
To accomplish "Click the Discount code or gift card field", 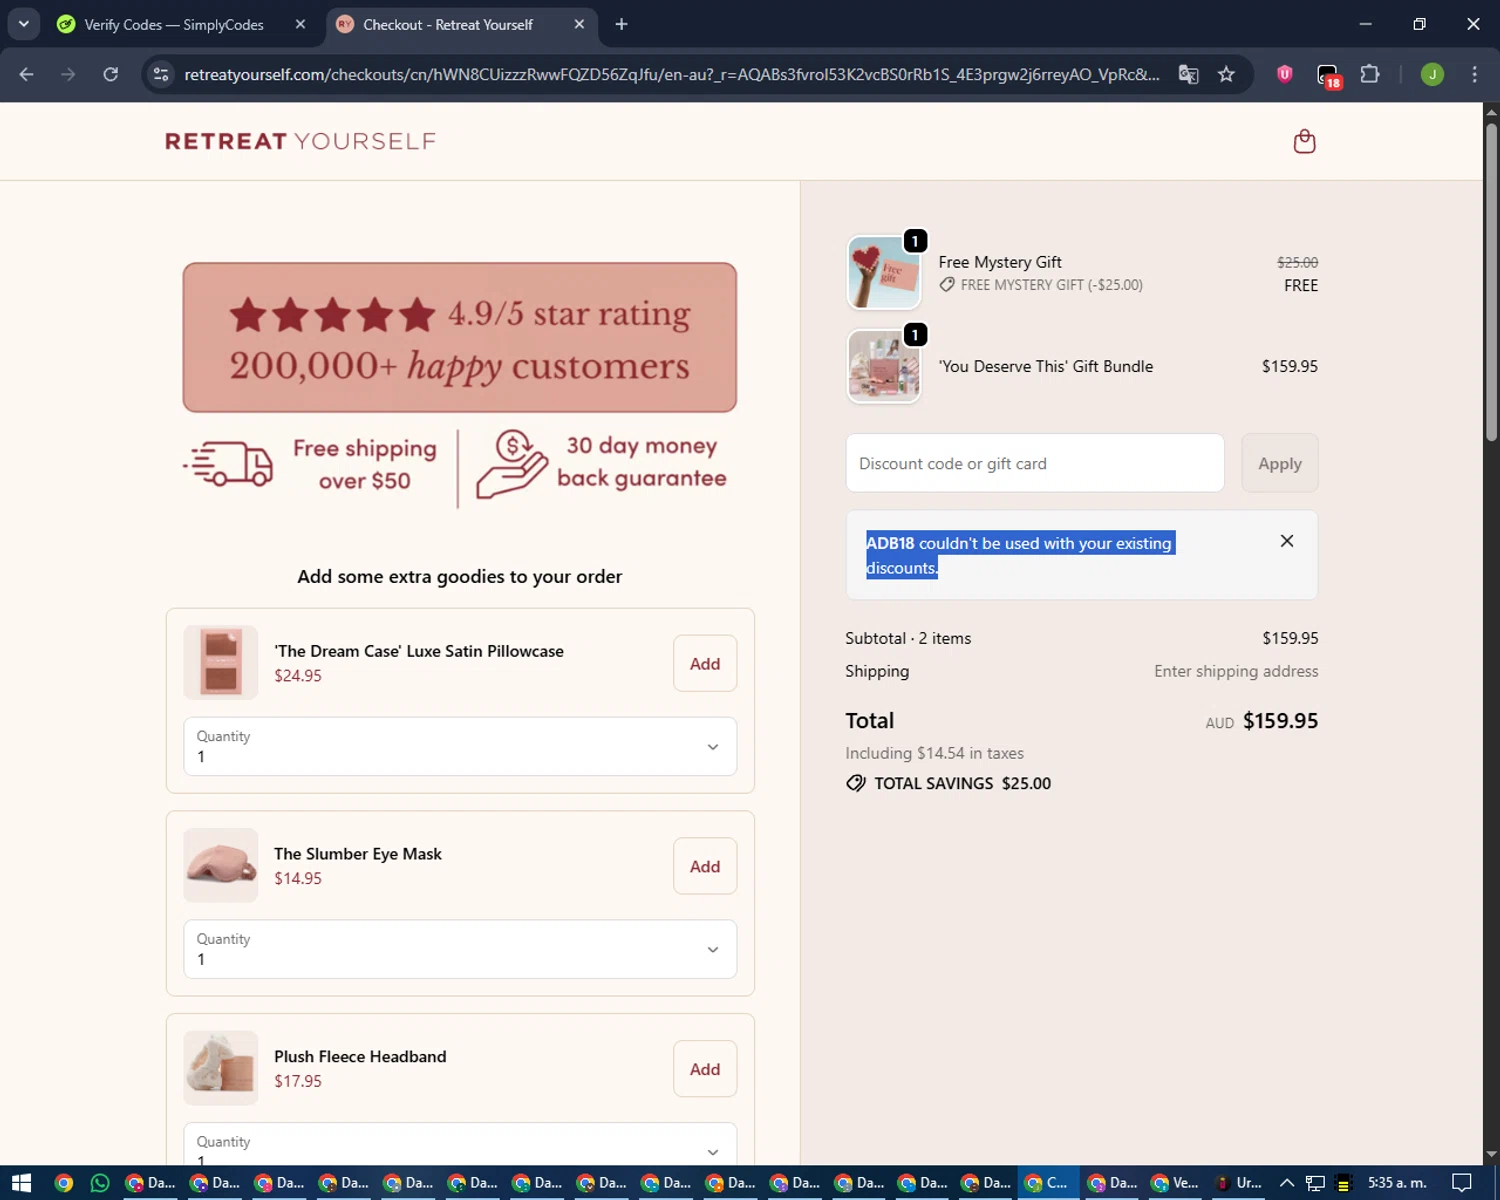I will 1035,463.
